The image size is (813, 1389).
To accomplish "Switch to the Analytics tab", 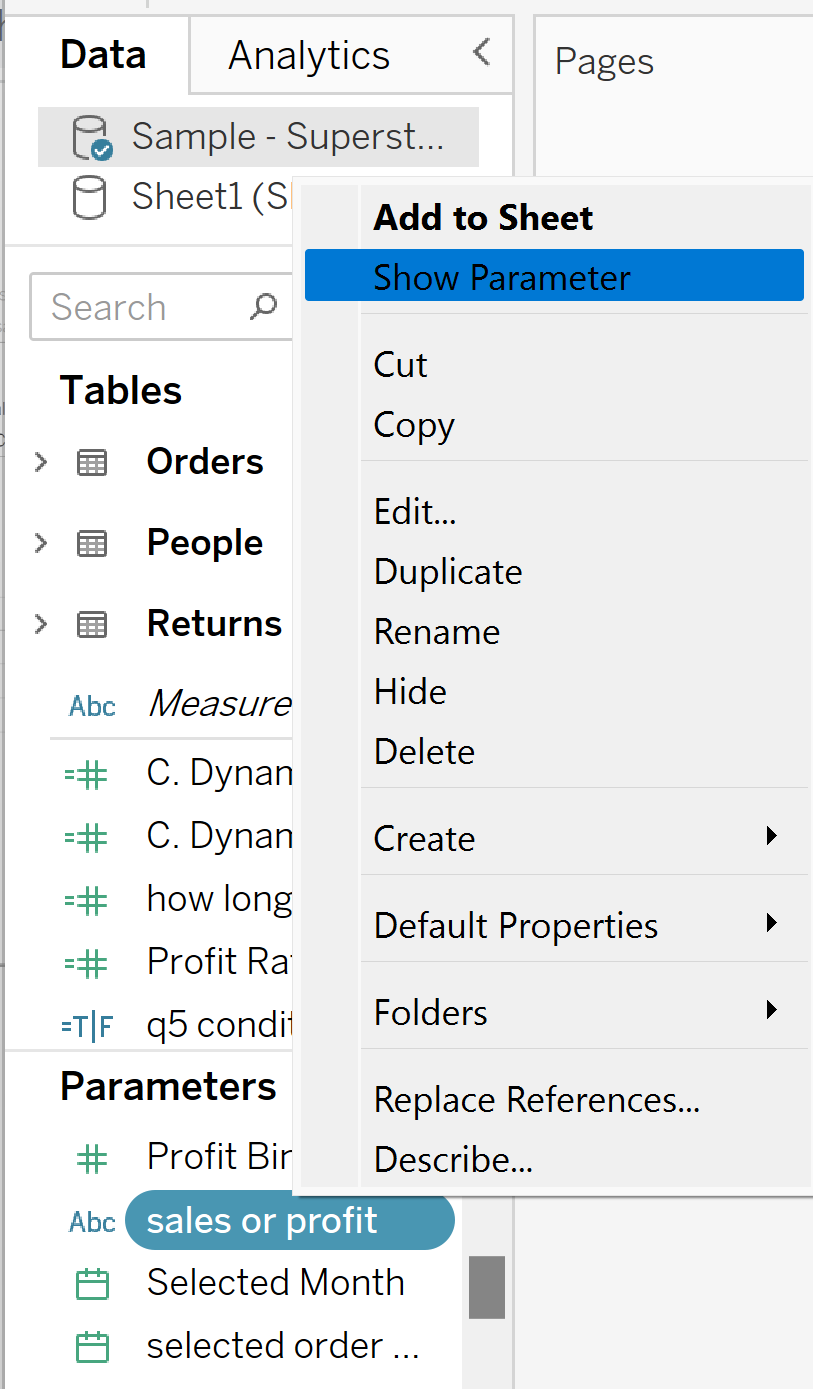I will [x=308, y=55].
